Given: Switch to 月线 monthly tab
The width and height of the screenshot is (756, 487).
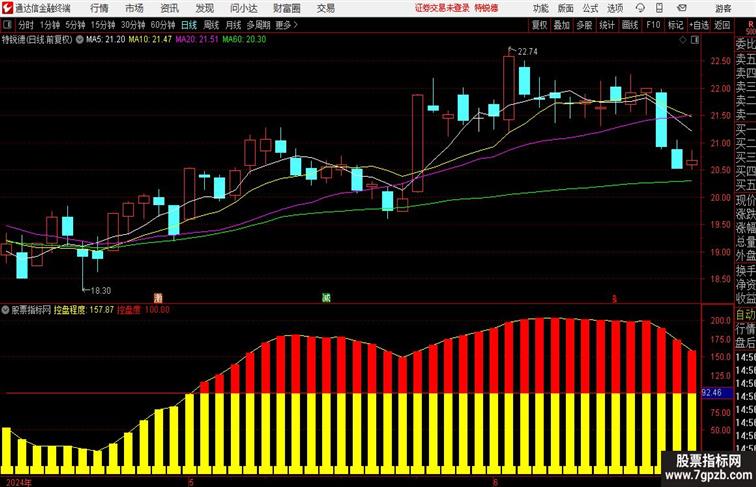Looking at the screenshot, I should pos(233,25).
